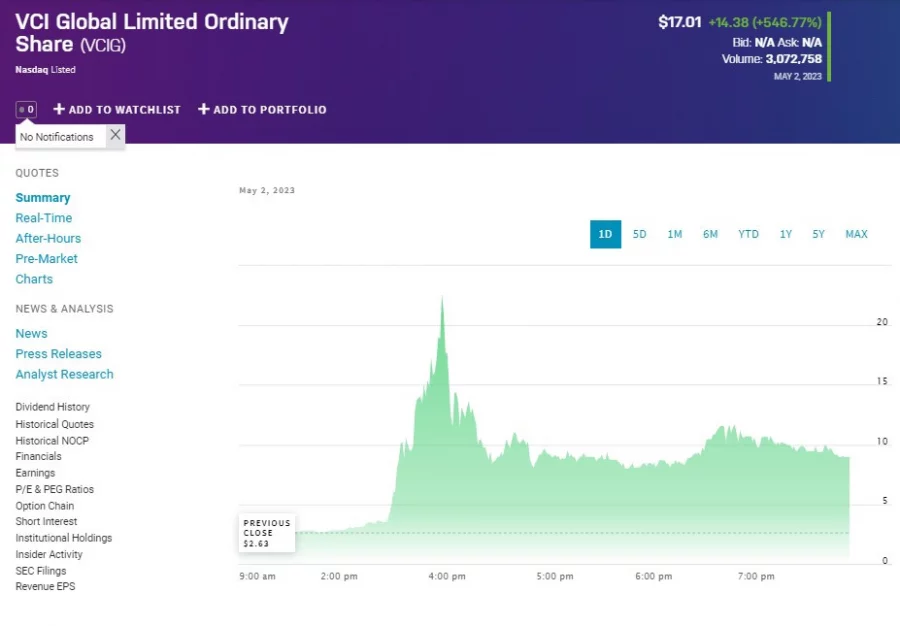View the MAX chart history
Image resolution: width=900 pixels, height=626 pixels.
coord(856,233)
